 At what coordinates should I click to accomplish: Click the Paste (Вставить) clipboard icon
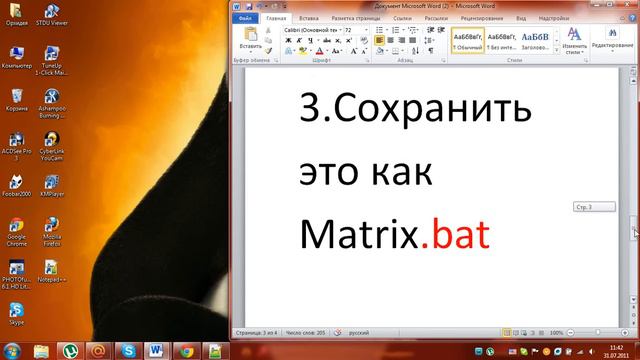pyautogui.click(x=250, y=35)
